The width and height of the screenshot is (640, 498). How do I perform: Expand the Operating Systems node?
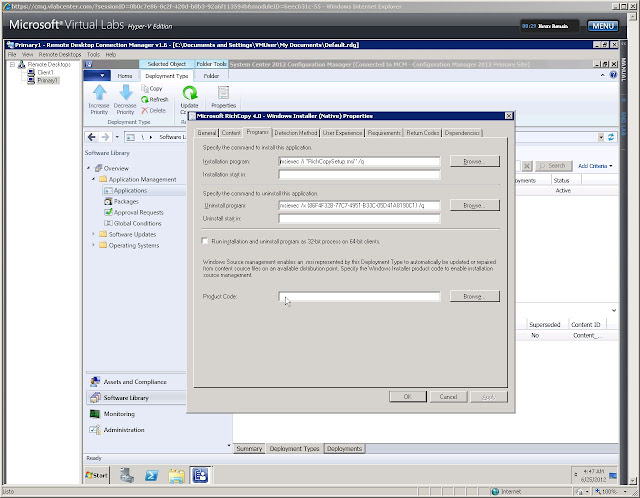(93, 245)
